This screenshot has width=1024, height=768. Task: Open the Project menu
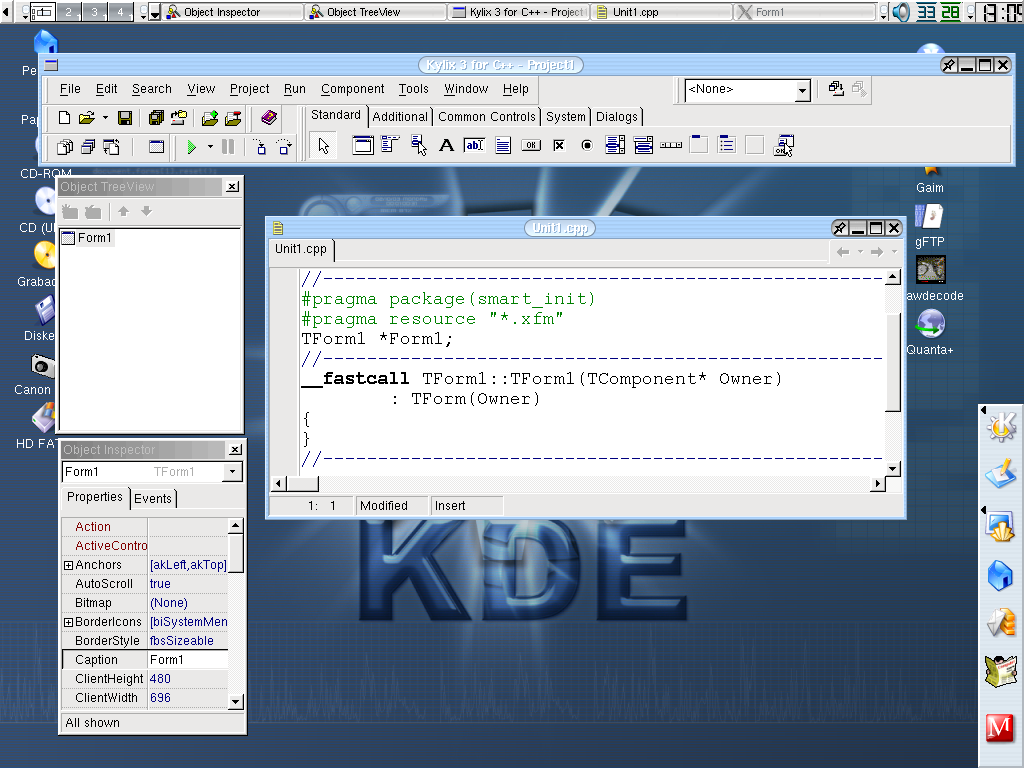click(x=249, y=89)
